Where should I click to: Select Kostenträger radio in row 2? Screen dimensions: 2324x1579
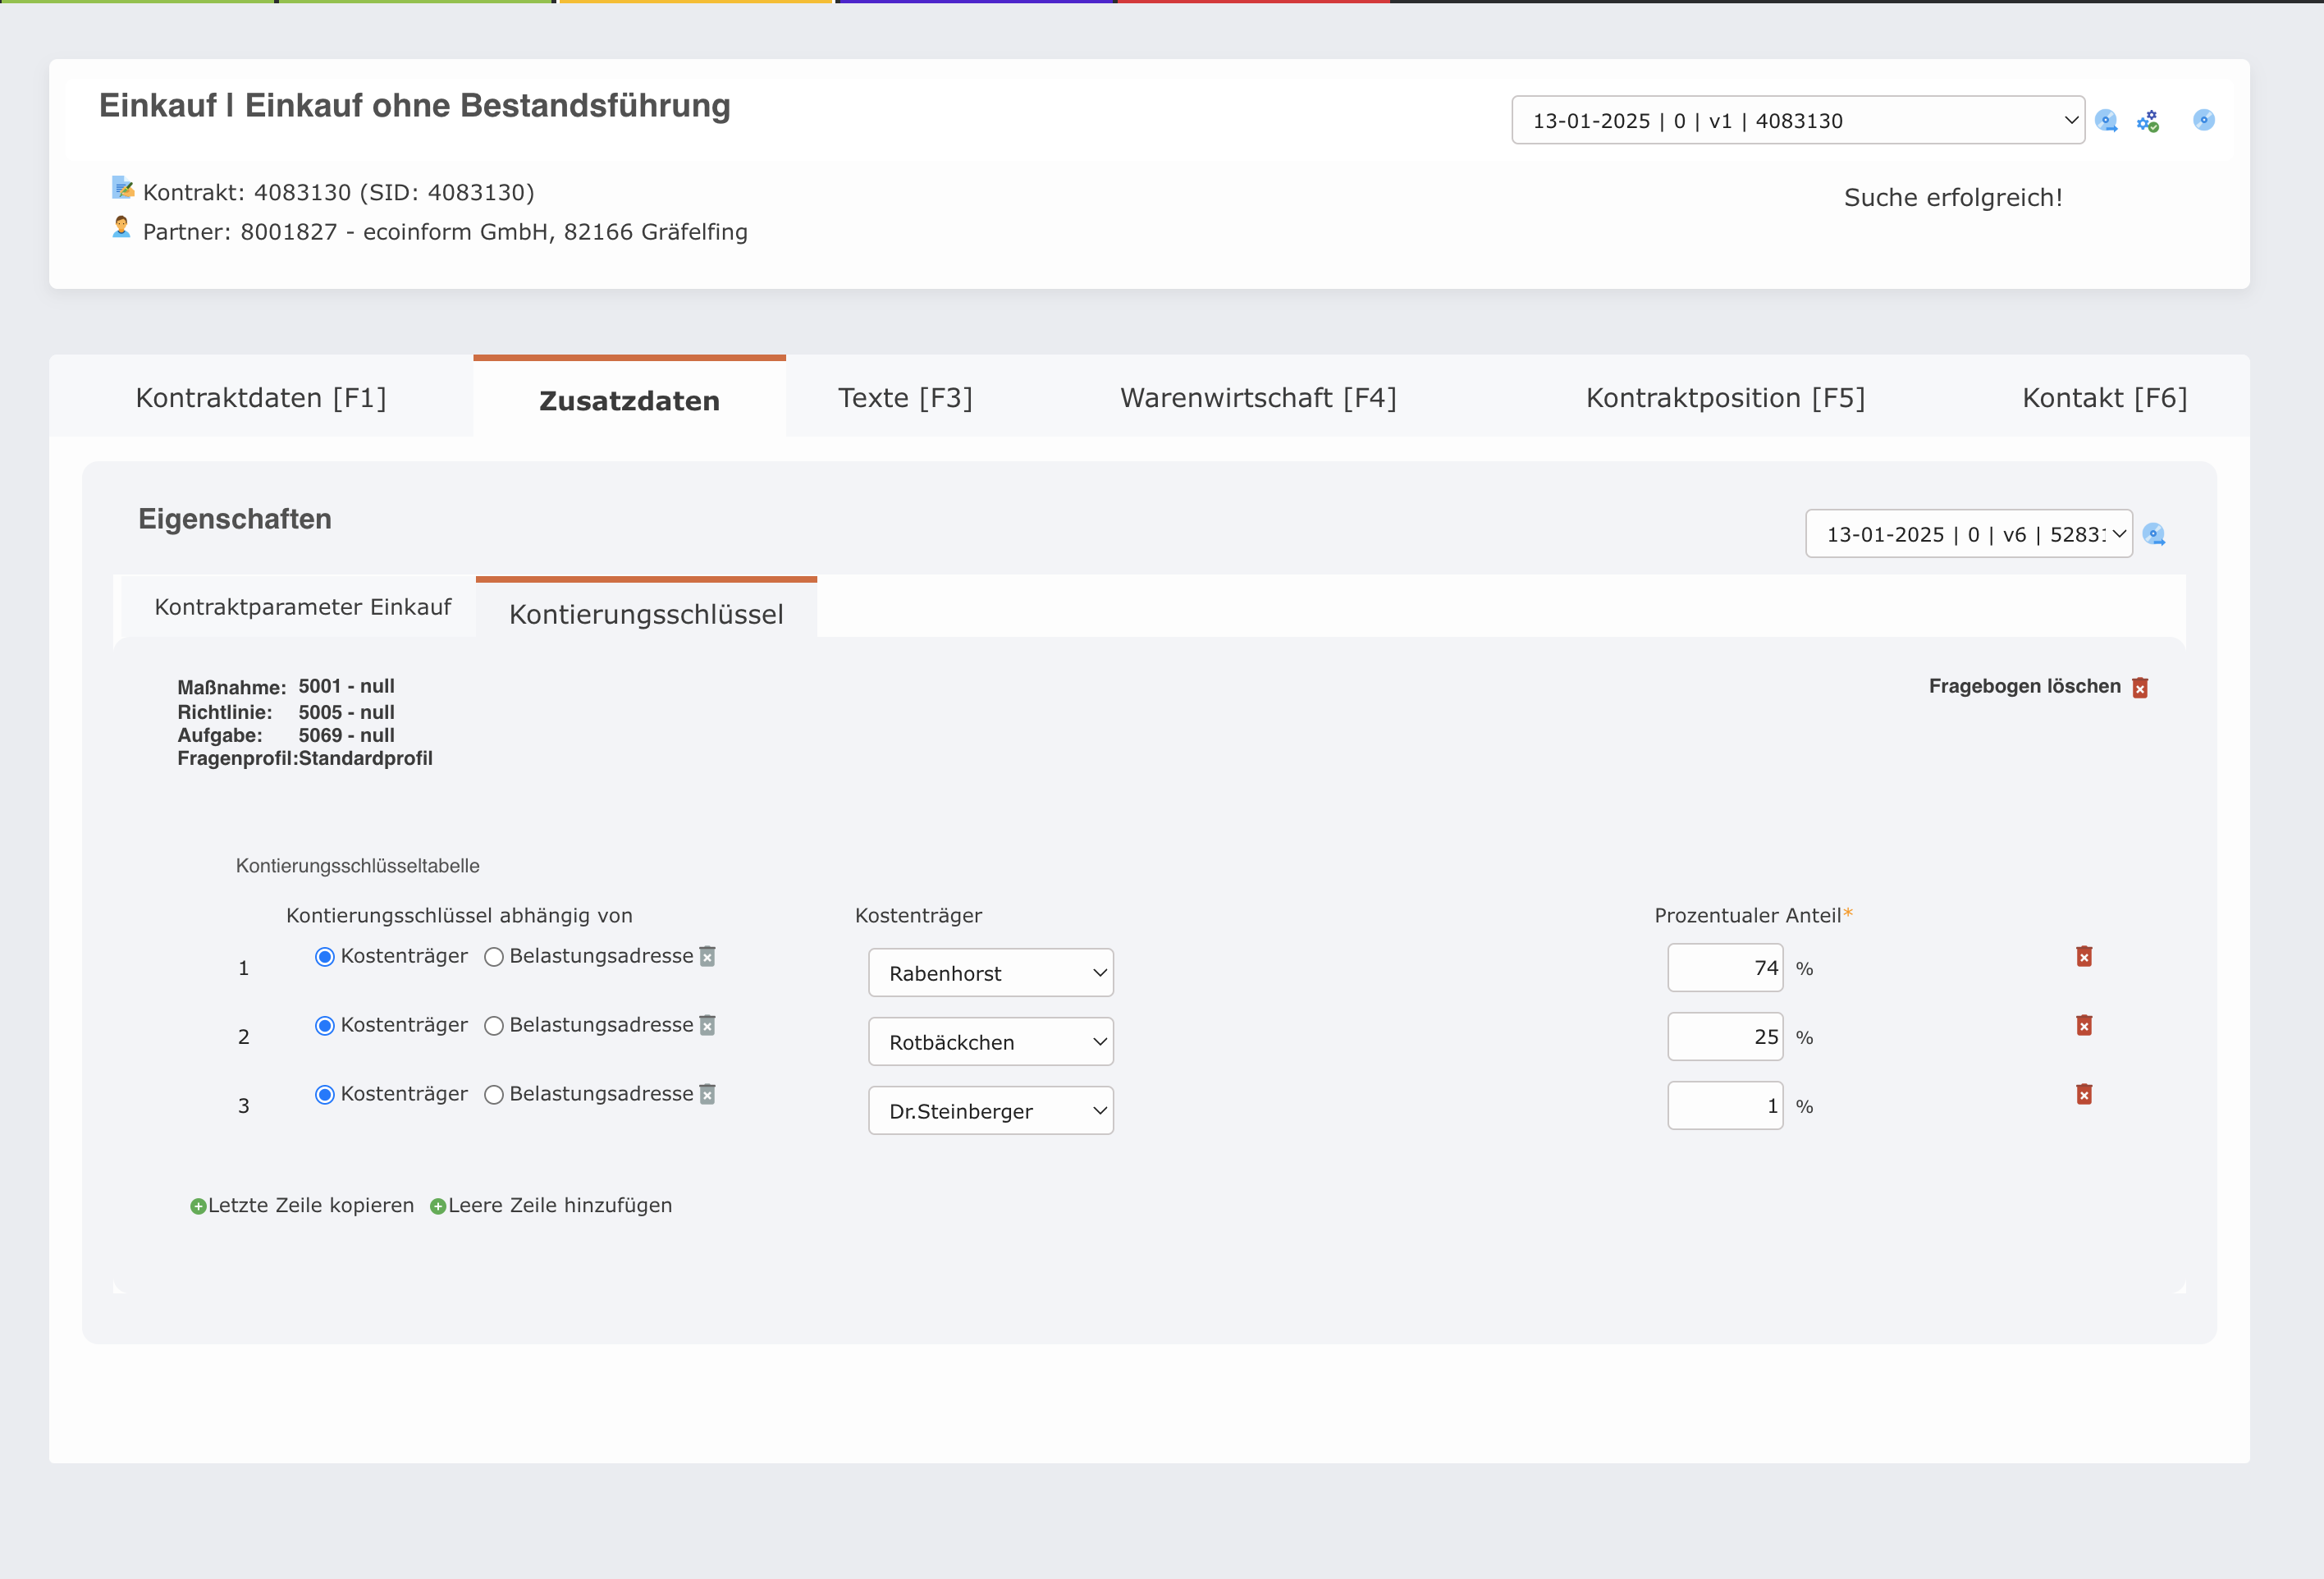[x=325, y=1025]
